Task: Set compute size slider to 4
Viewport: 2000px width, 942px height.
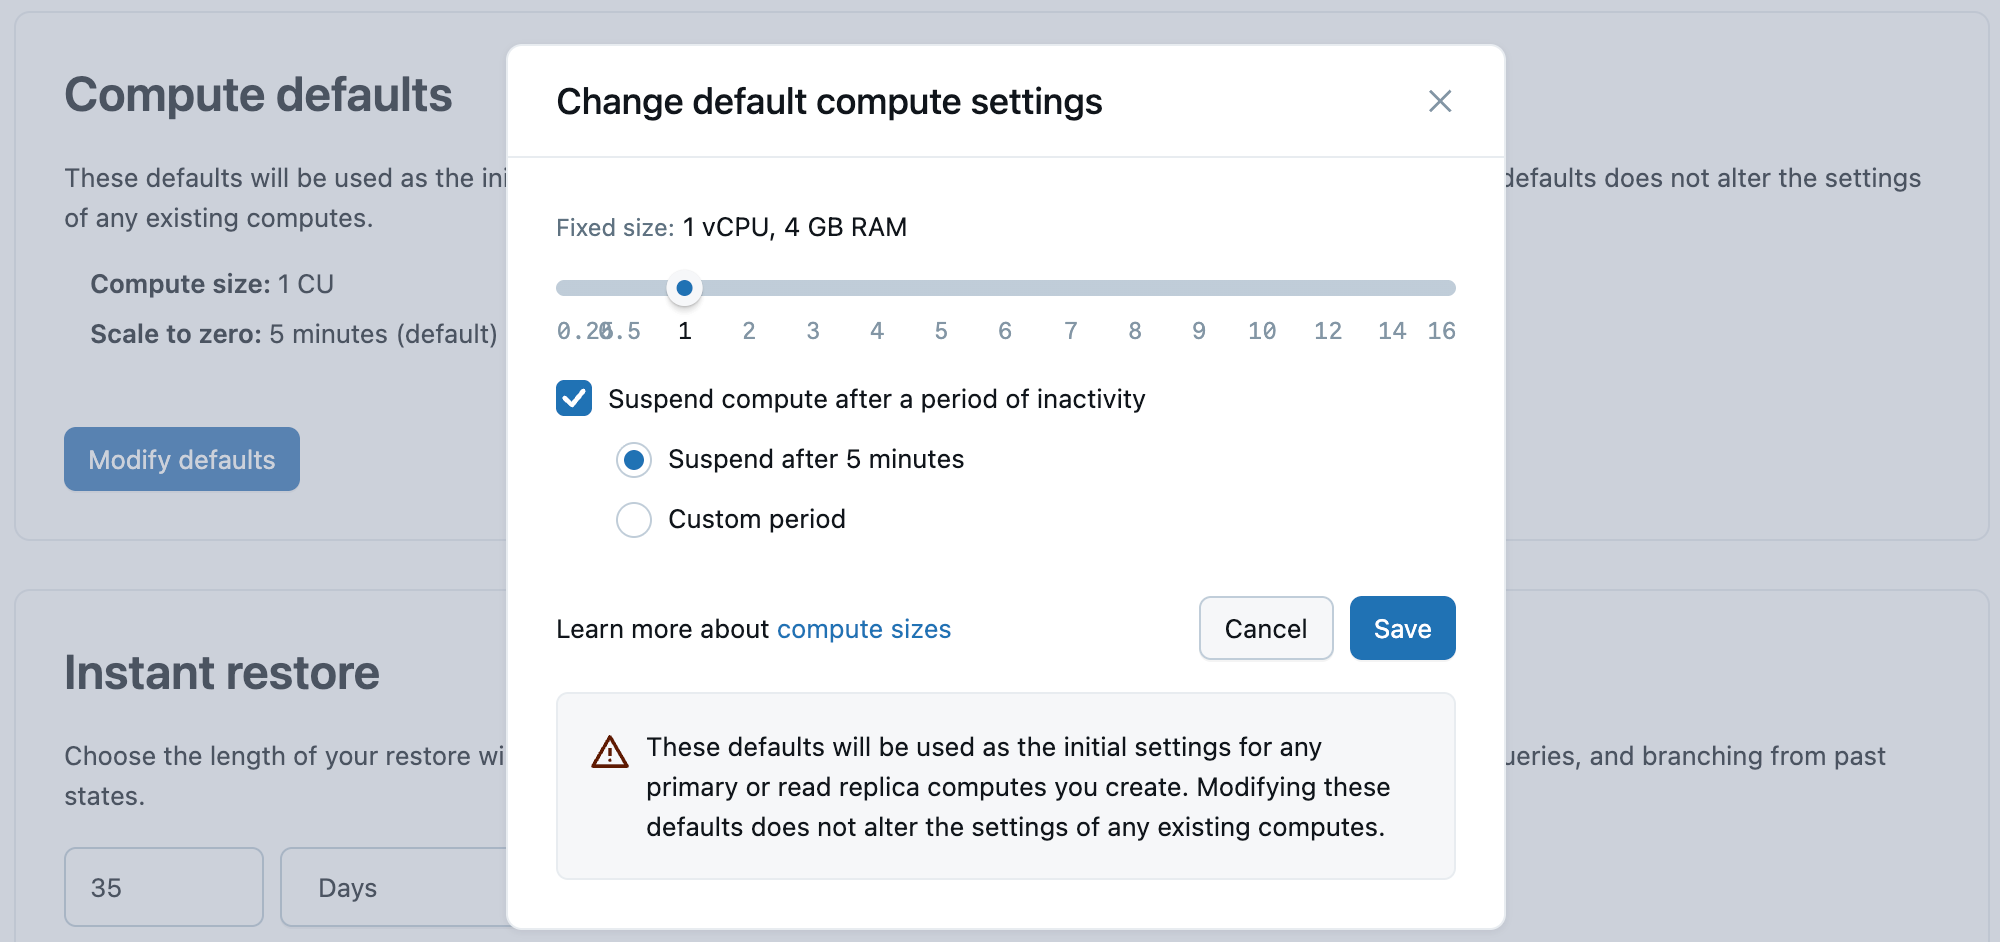Action: pyautogui.click(x=877, y=288)
